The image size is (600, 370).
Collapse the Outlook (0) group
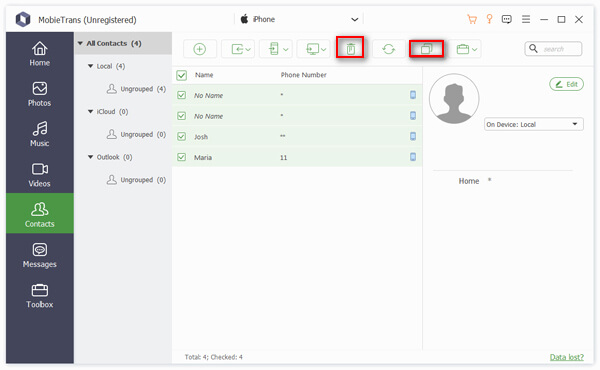coord(90,157)
